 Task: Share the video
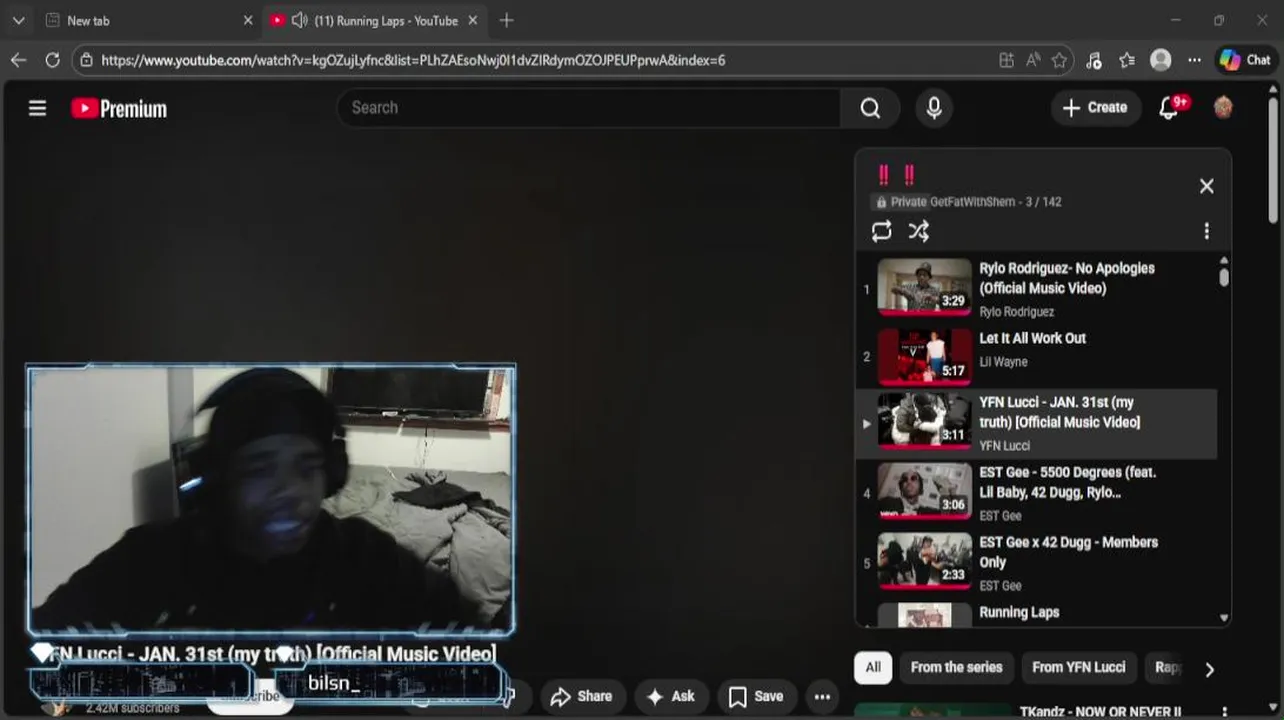click(x=582, y=696)
